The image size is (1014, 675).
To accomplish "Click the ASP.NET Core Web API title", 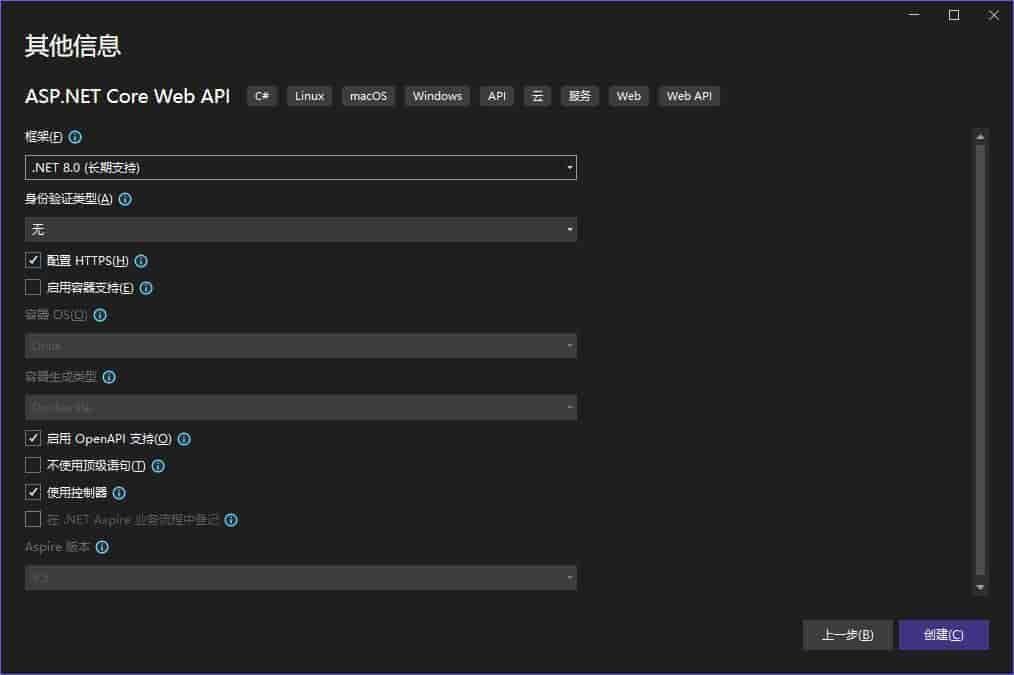I will [x=127, y=96].
